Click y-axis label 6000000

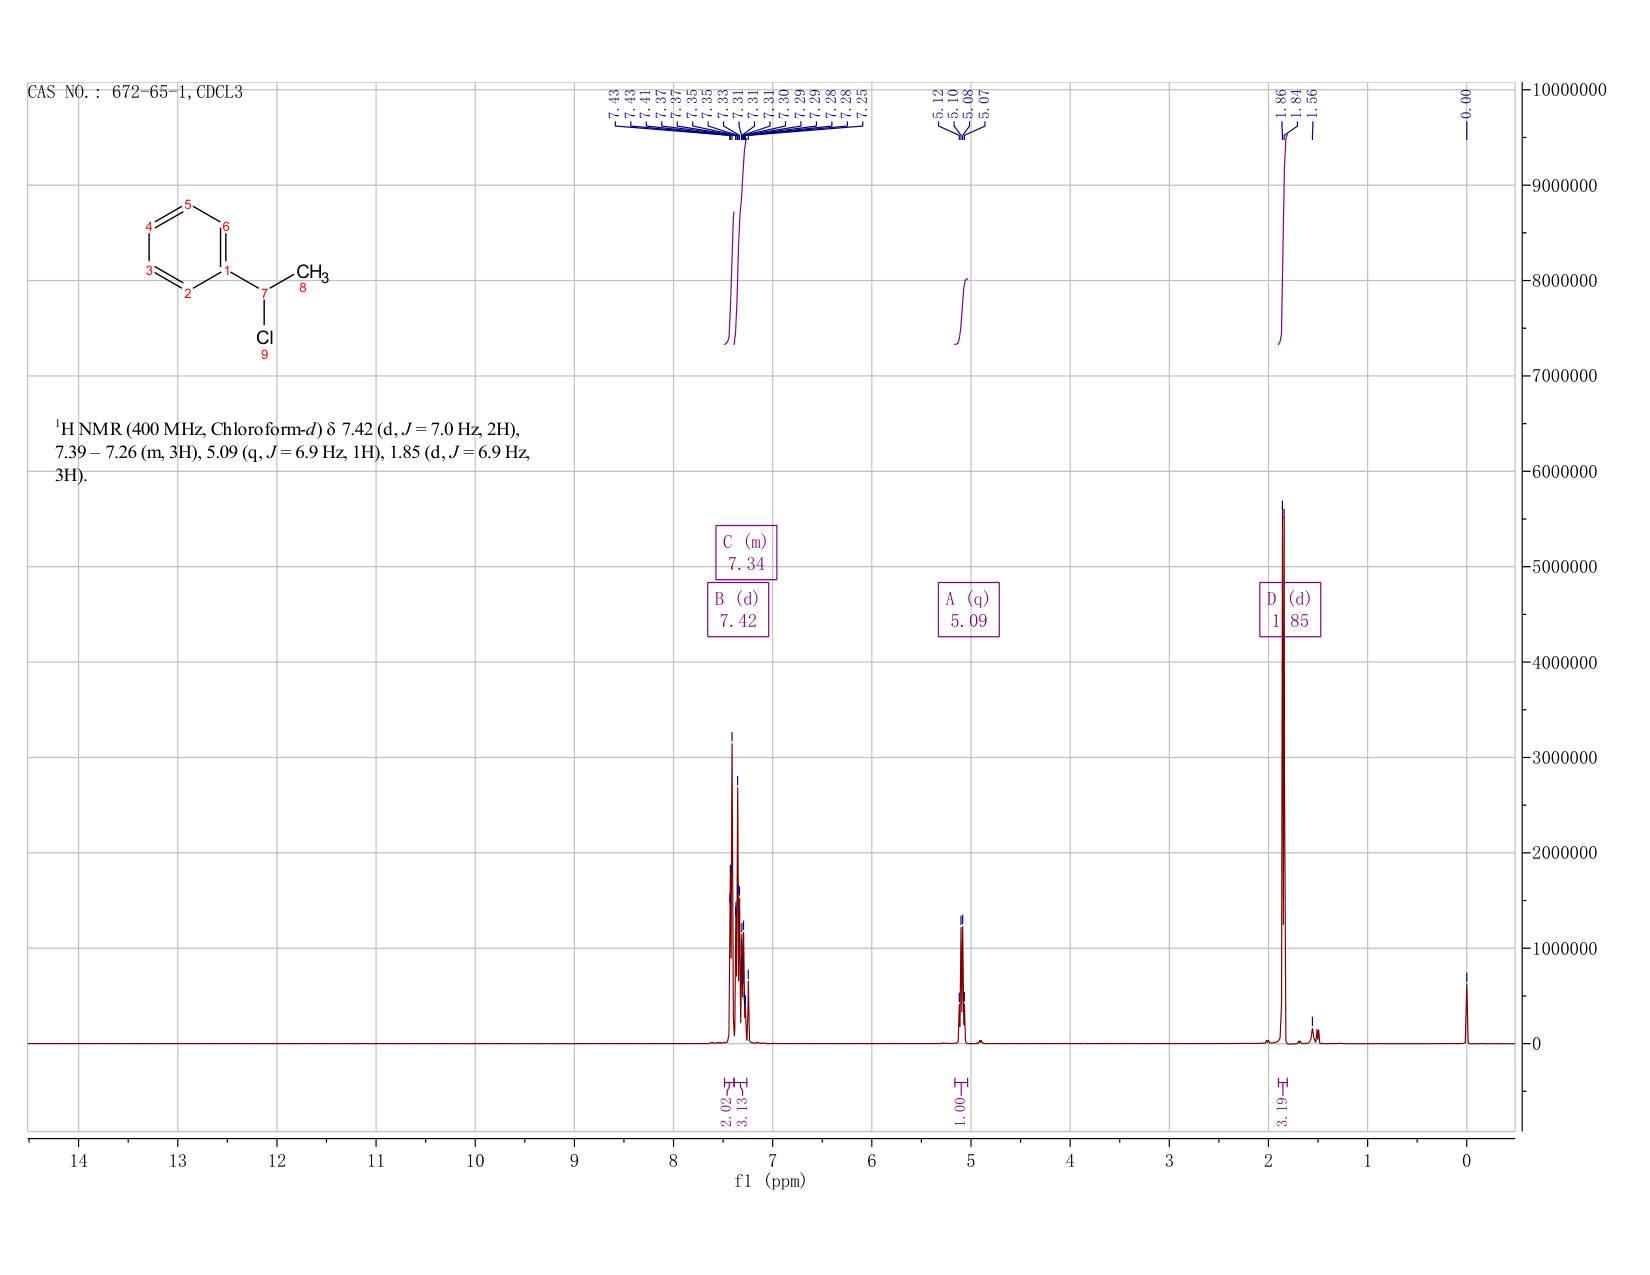[1564, 472]
